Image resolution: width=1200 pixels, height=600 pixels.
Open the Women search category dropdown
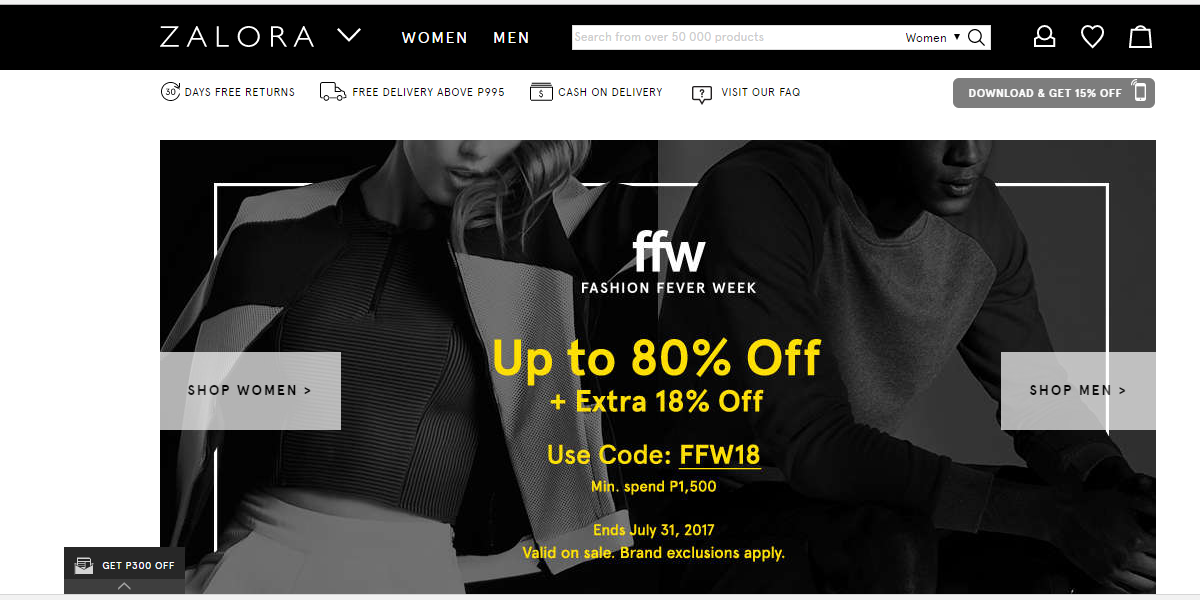pos(933,38)
